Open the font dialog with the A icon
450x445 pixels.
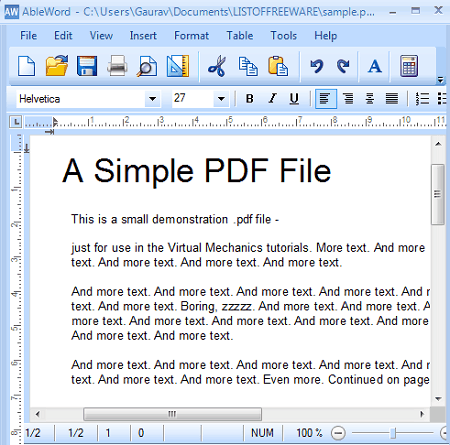click(x=375, y=66)
